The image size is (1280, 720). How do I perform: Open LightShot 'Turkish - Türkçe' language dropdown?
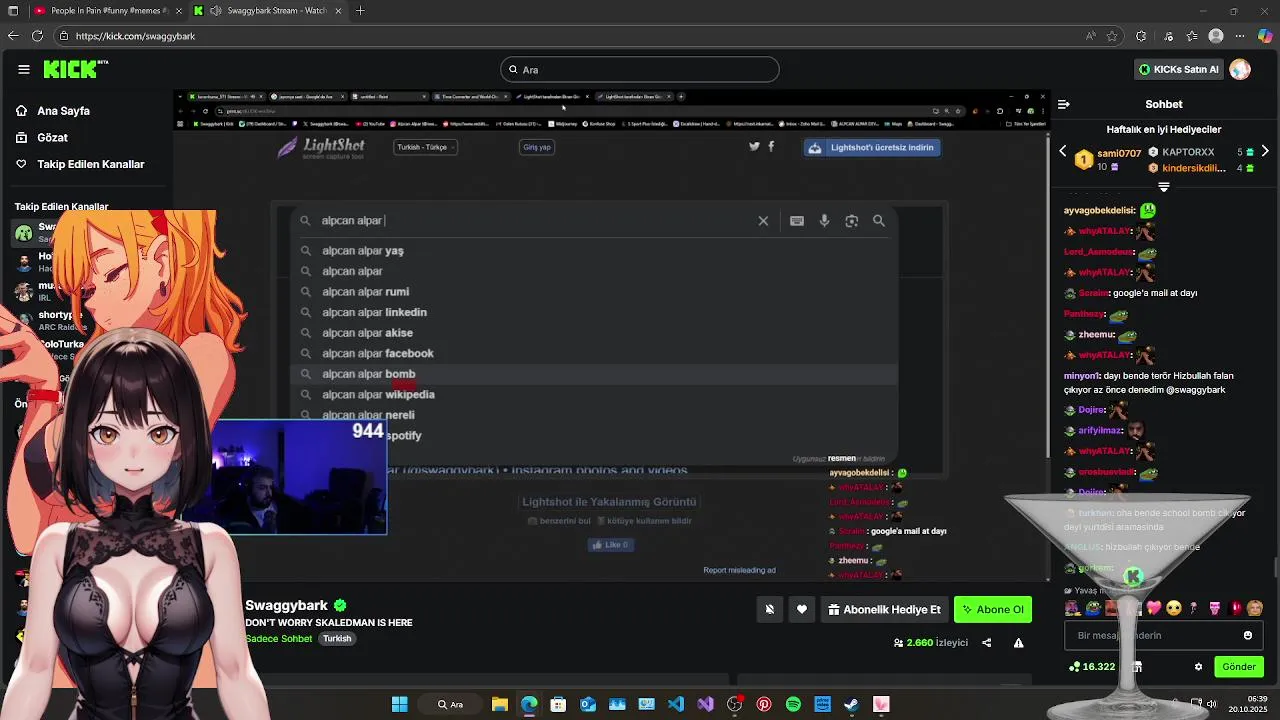[425, 147]
